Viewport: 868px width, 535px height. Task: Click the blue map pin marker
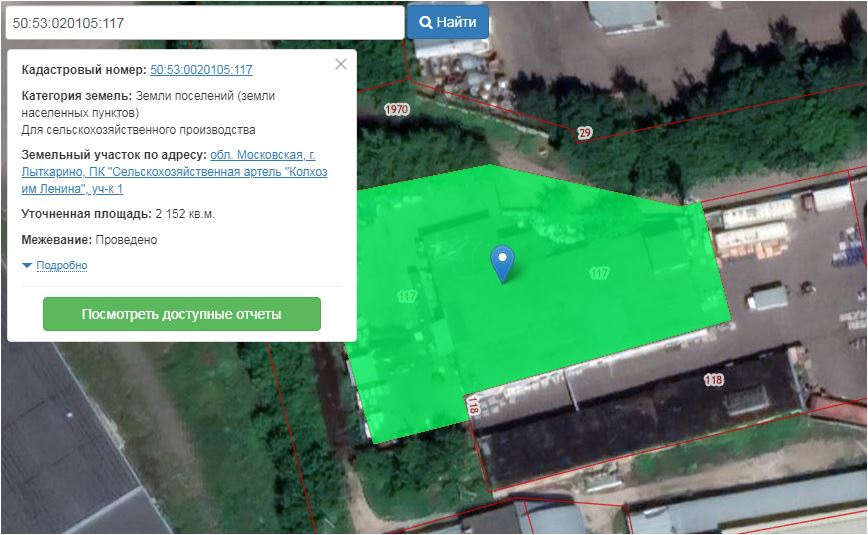[x=502, y=264]
